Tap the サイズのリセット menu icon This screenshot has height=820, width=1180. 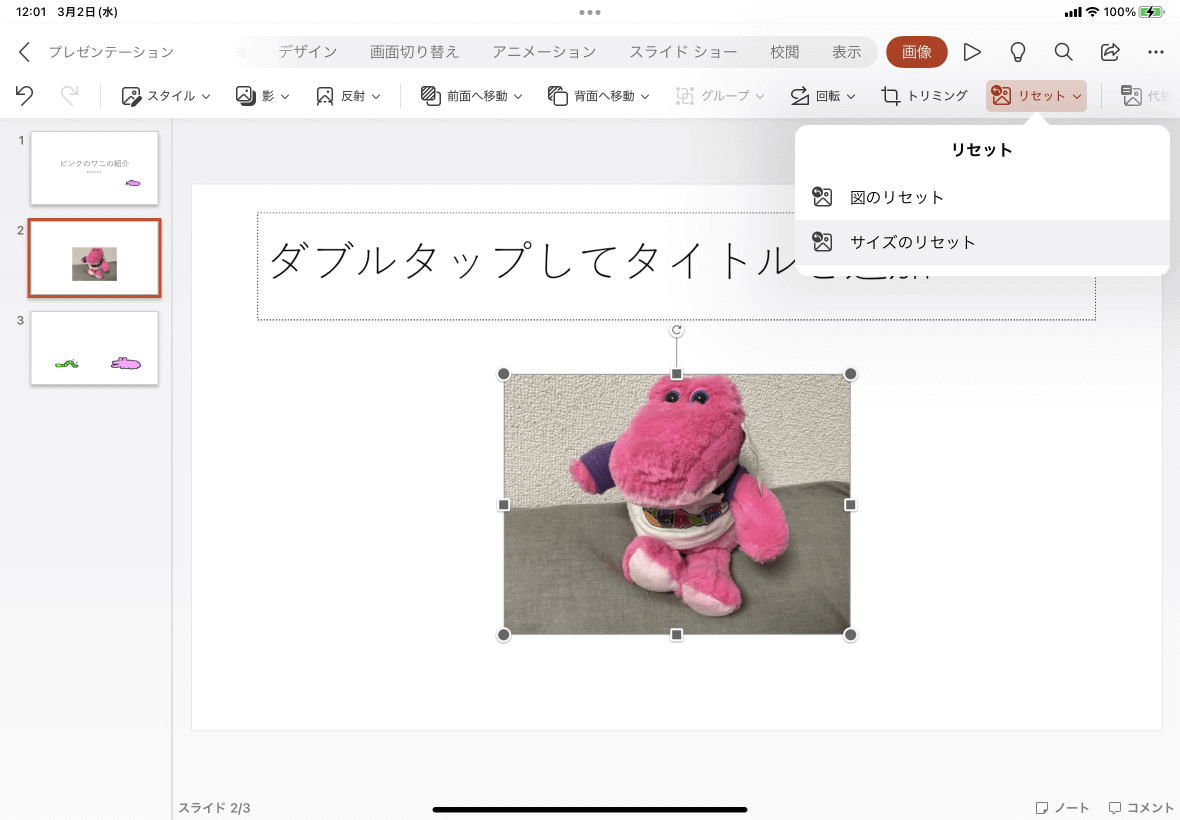[x=822, y=242]
